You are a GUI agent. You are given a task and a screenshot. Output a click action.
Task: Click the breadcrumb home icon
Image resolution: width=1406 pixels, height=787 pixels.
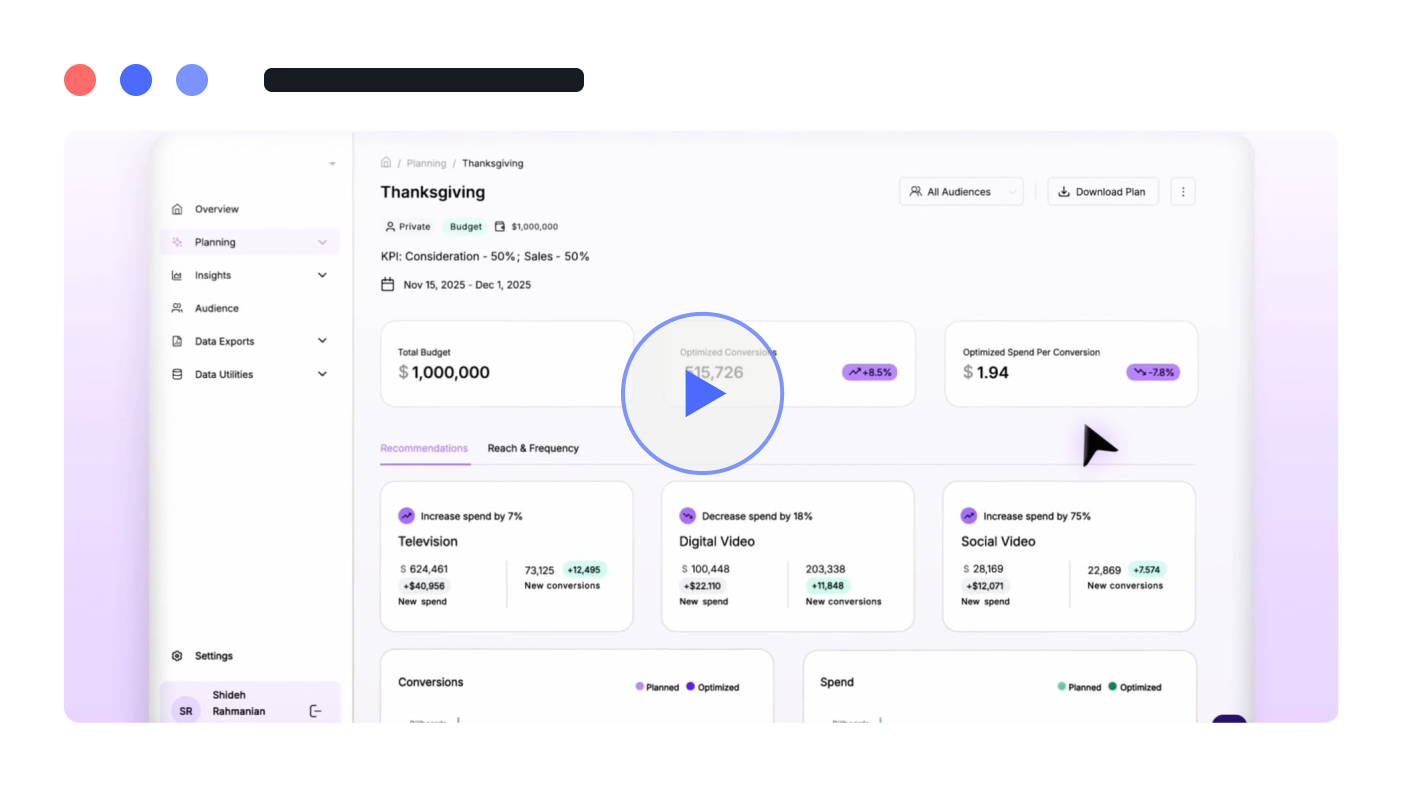point(386,162)
